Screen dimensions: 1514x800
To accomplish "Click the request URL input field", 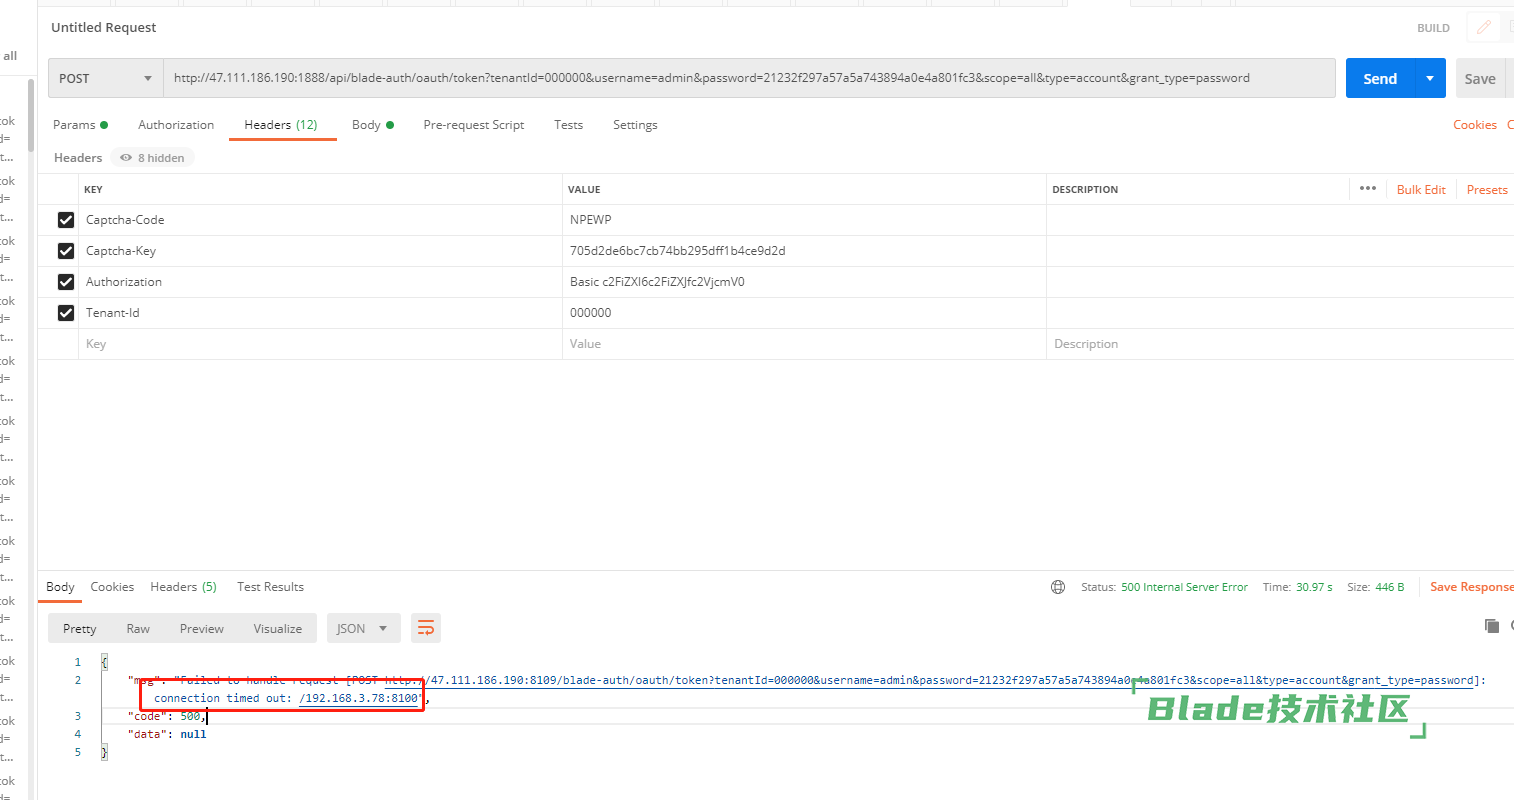I will tap(749, 78).
